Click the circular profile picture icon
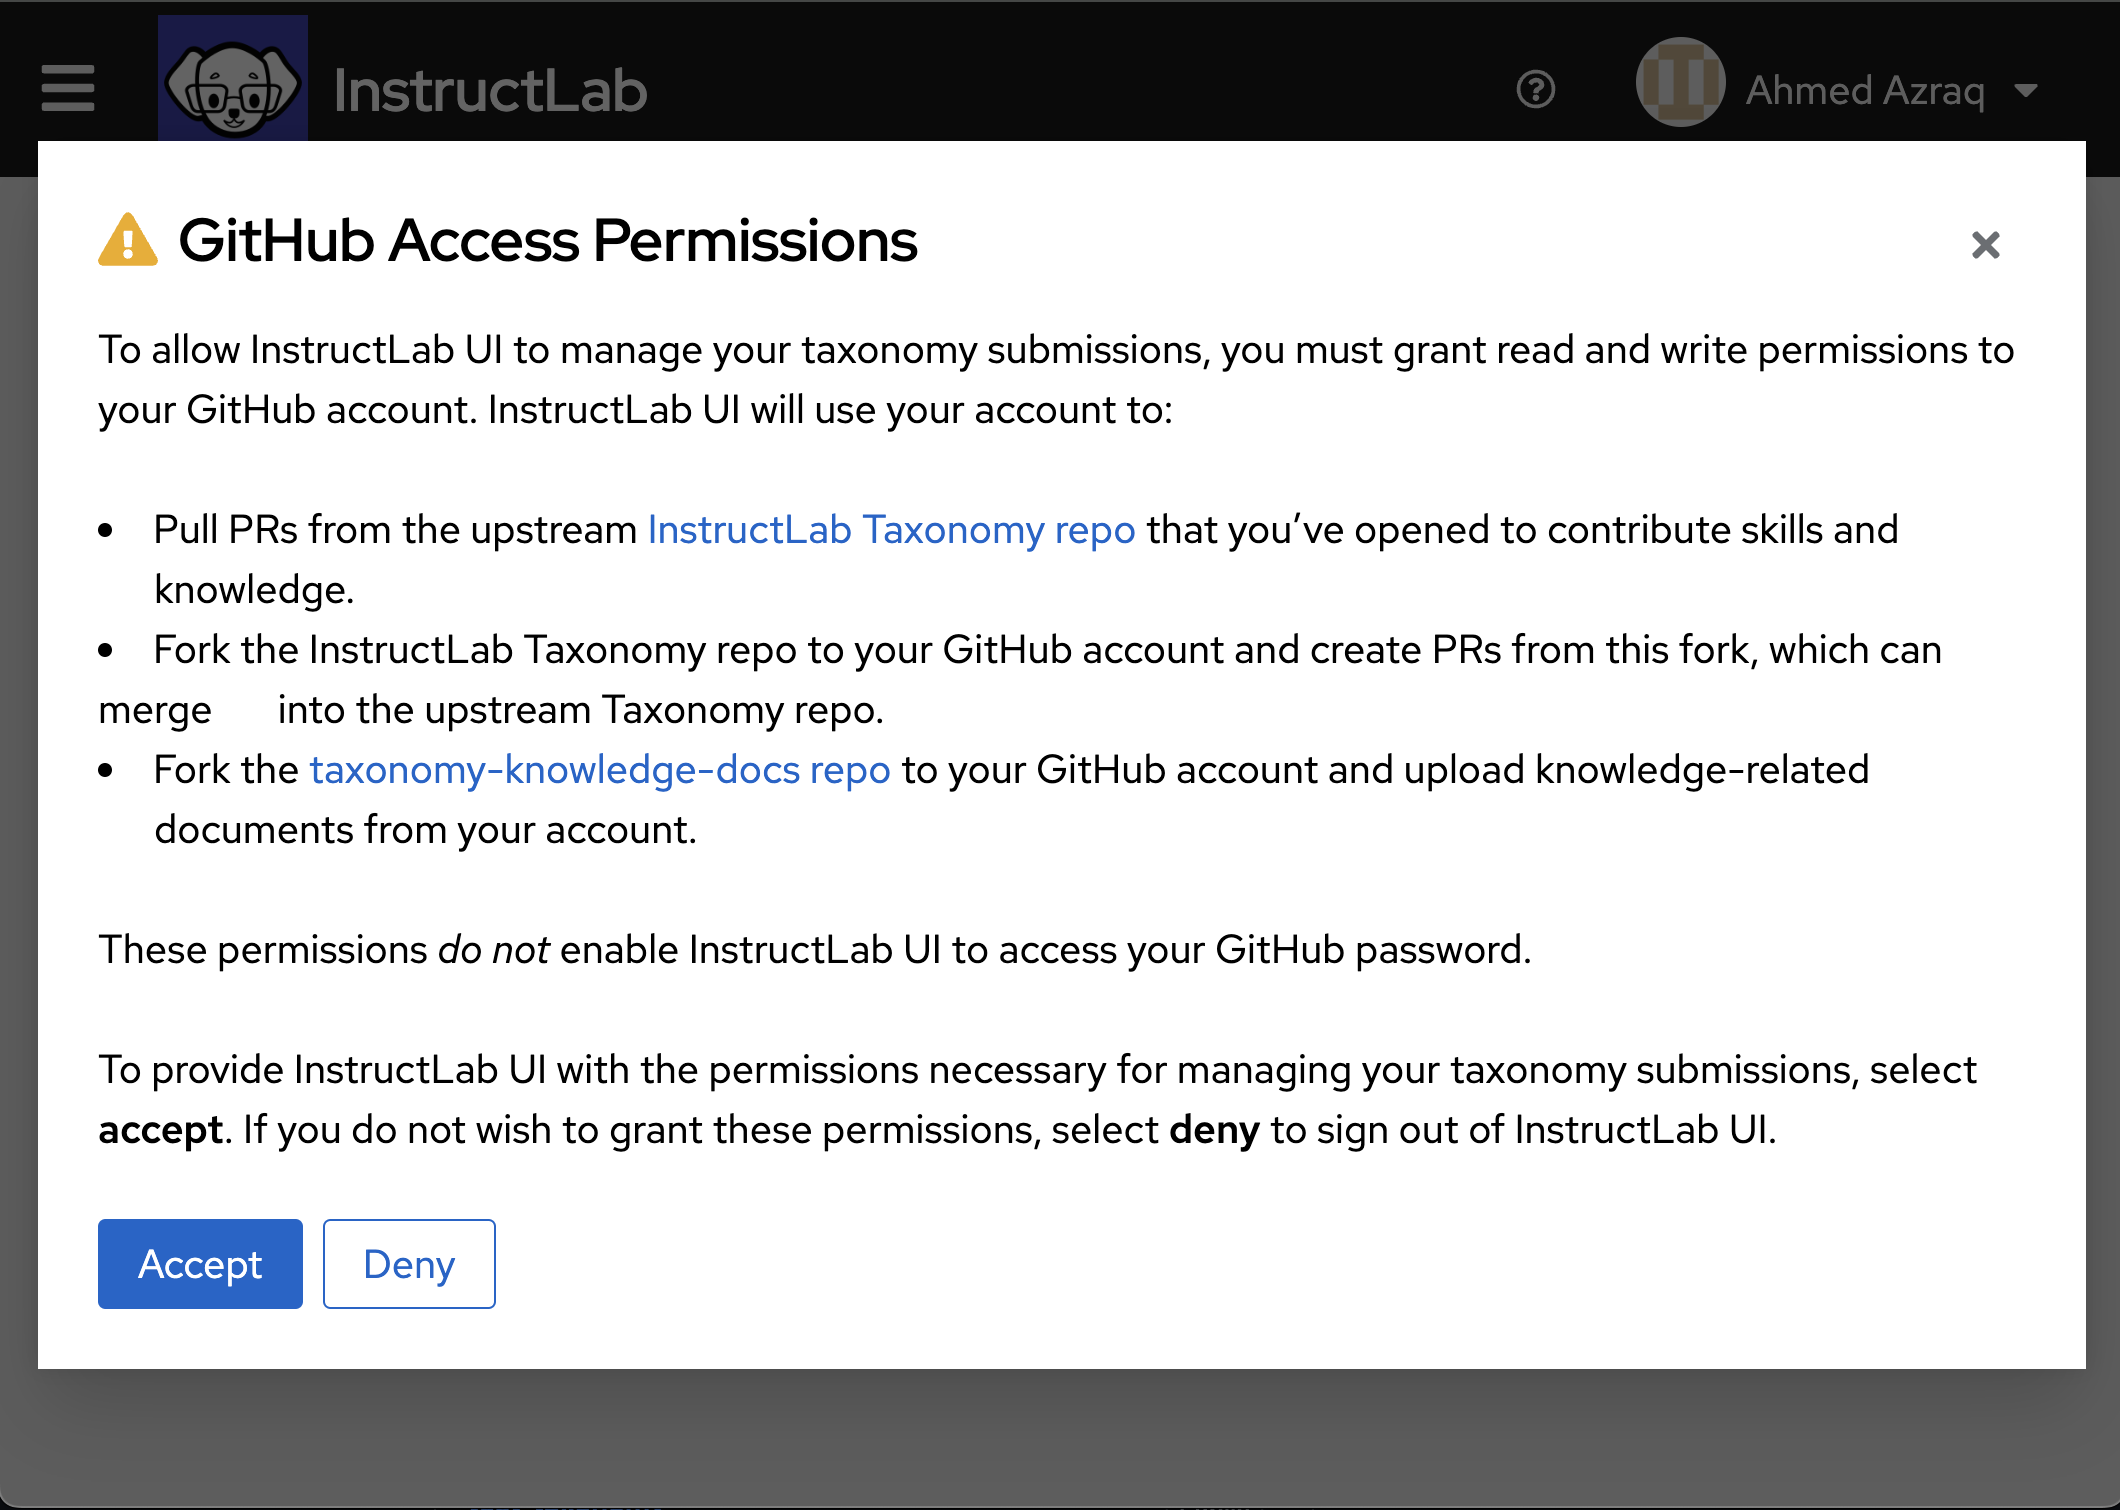Screen dimensions: 2120x1510 [1680, 84]
